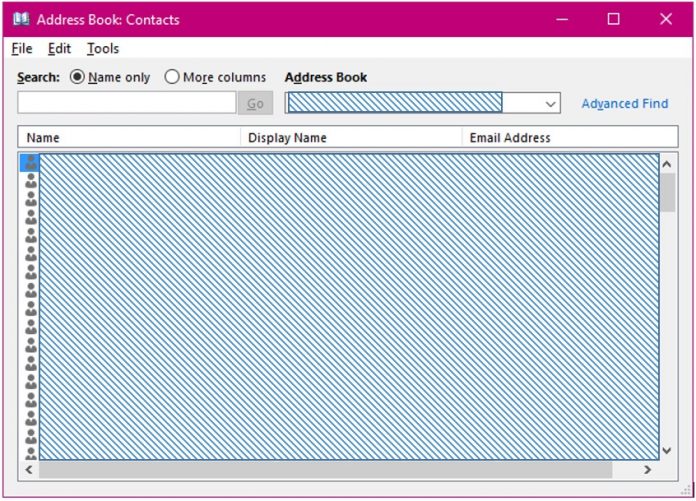Screen dimensions: 696x501
Task: Click the Display Name column header
Action: tap(351, 138)
